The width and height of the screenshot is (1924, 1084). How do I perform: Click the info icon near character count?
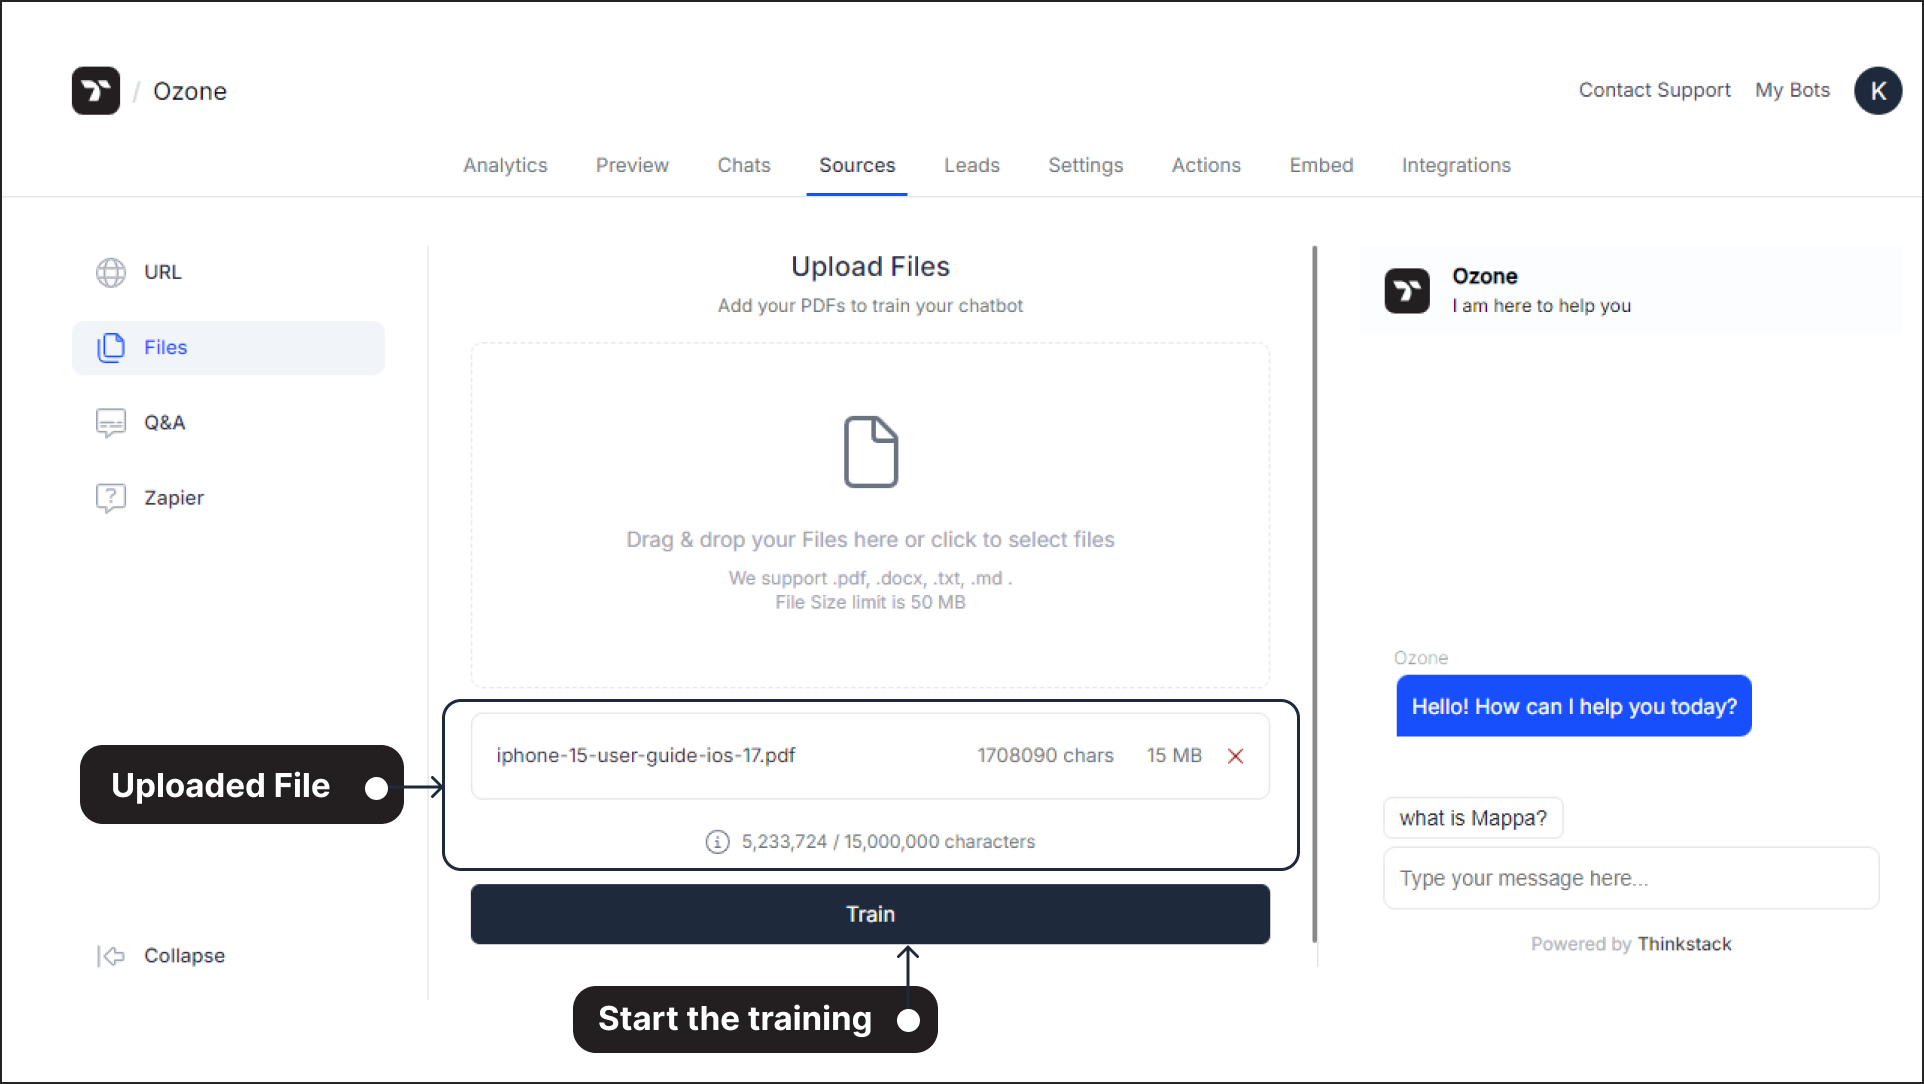[x=716, y=841]
